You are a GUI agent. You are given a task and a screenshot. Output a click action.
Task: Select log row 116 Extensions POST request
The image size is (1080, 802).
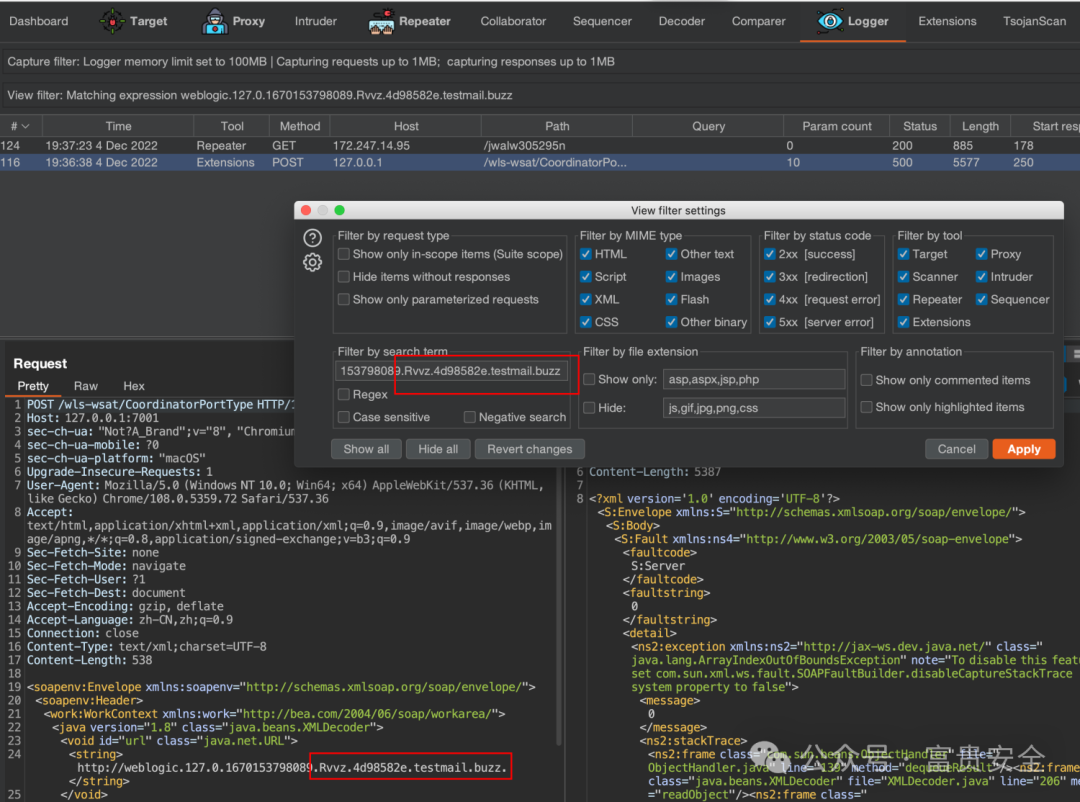pyautogui.click(x=540, y=163)
